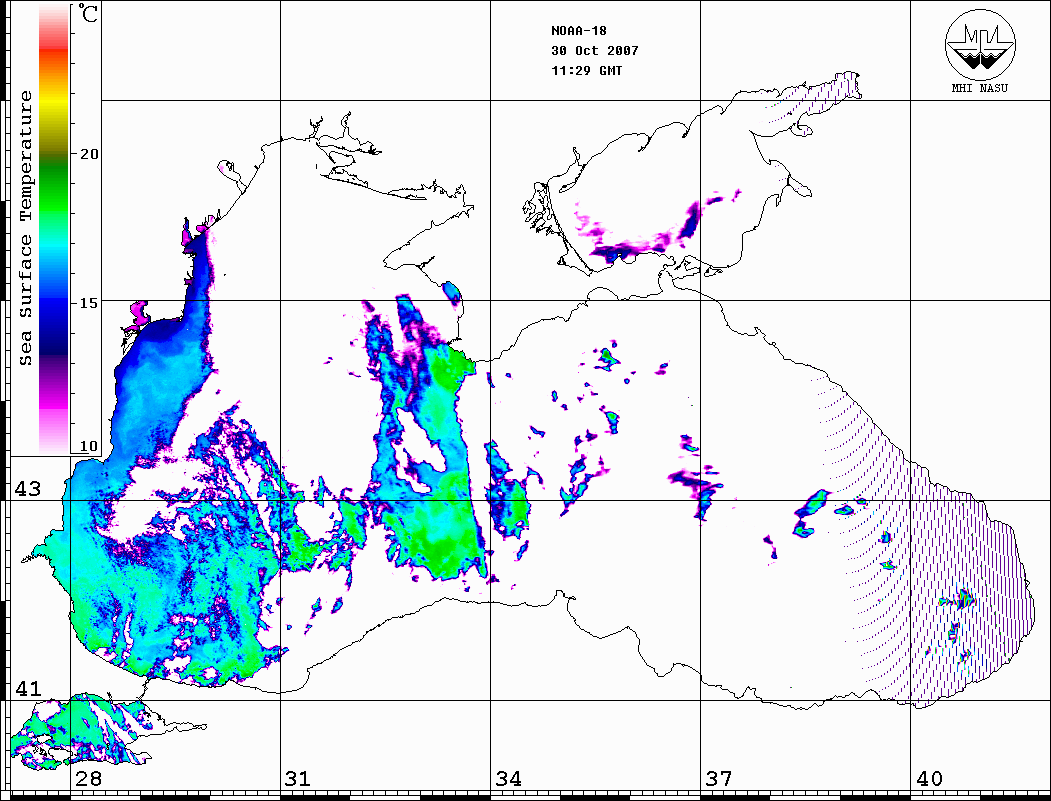Image resolution: width=1051 pixels, height=801 pixels.
Task: Click the MHI NASU logo emblem
Action: click(980, 44)
